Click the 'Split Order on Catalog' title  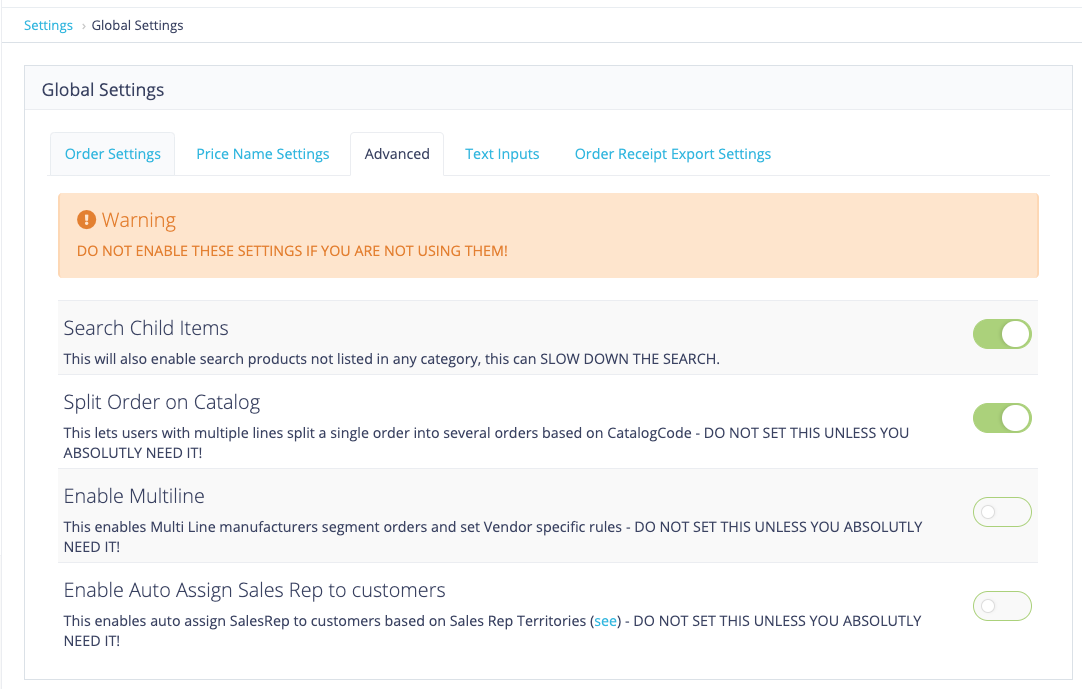161,402
